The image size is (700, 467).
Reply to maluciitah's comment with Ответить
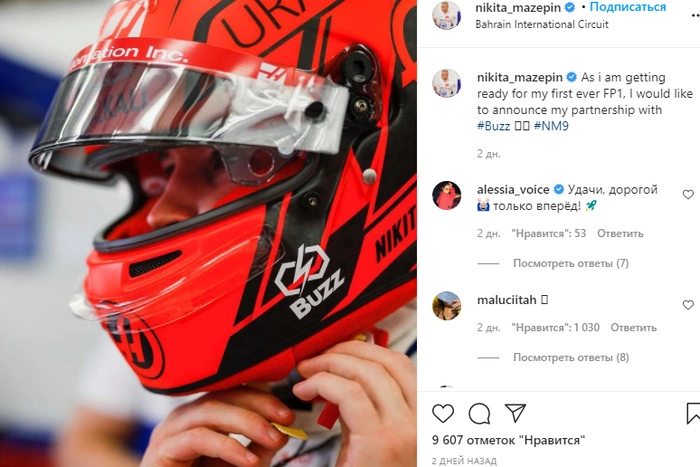coord(633,328)
